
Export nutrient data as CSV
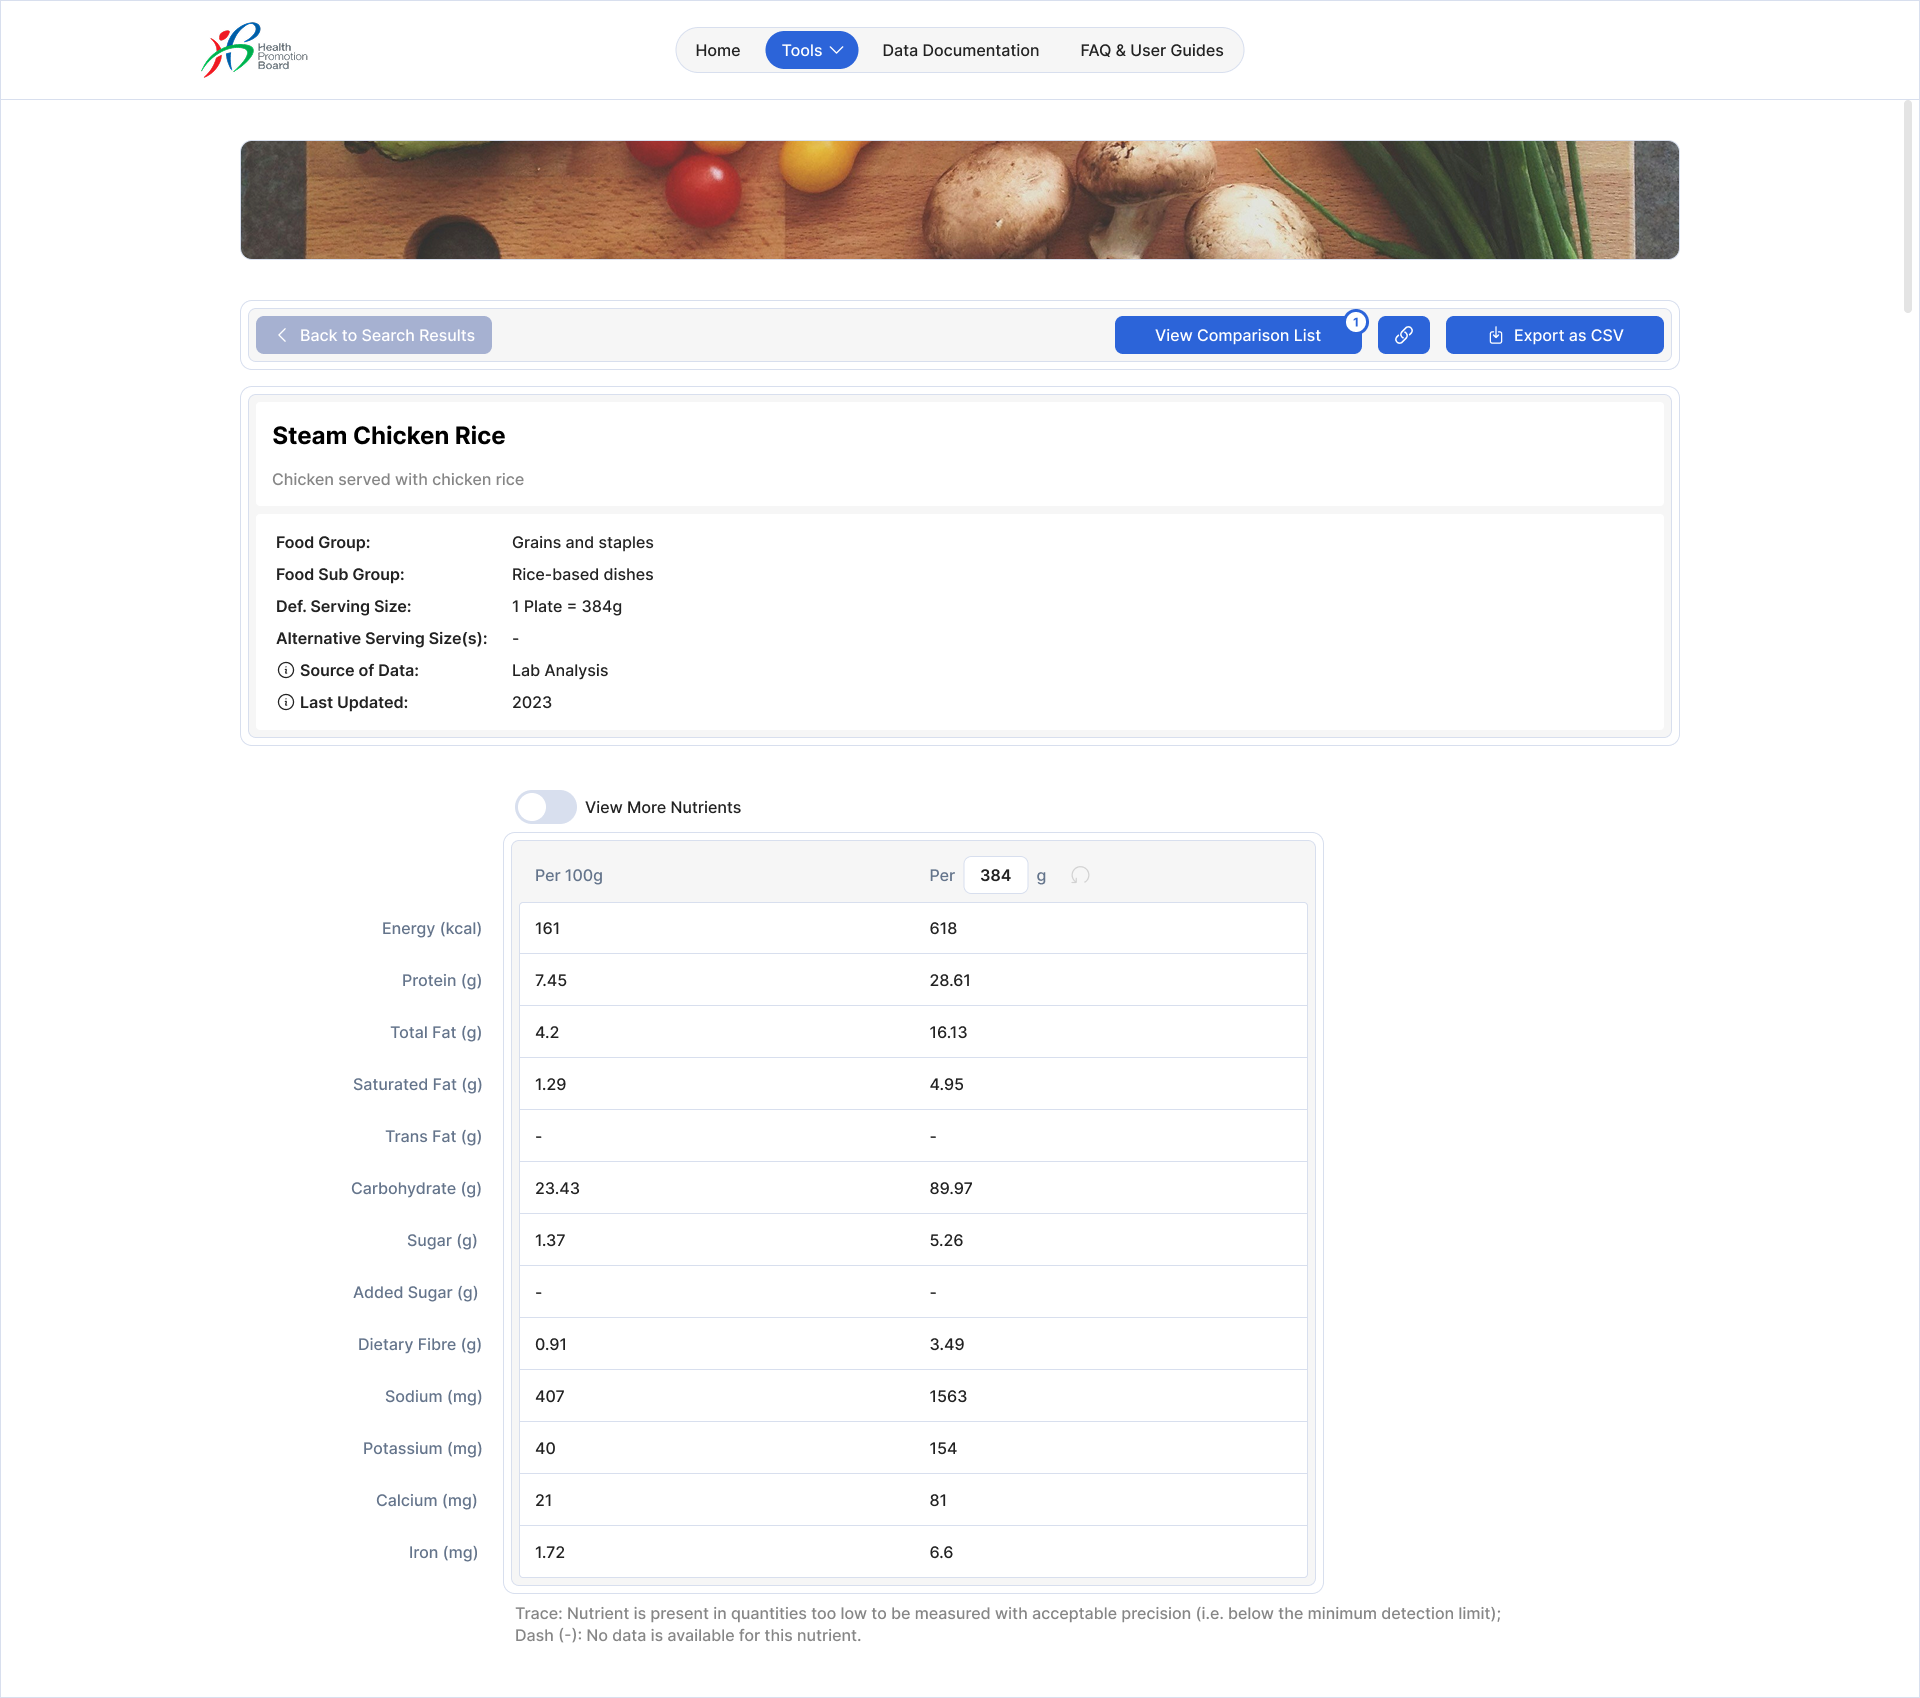(x=1554, y=335)
